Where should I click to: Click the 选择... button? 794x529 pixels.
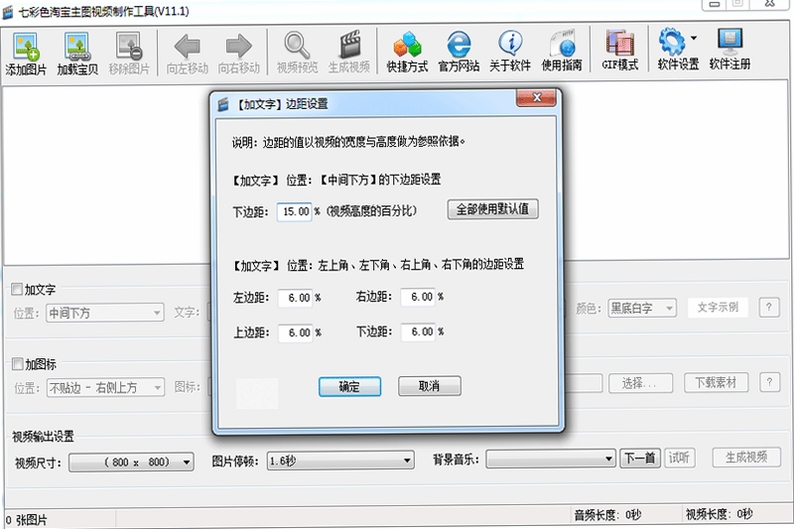640,383
